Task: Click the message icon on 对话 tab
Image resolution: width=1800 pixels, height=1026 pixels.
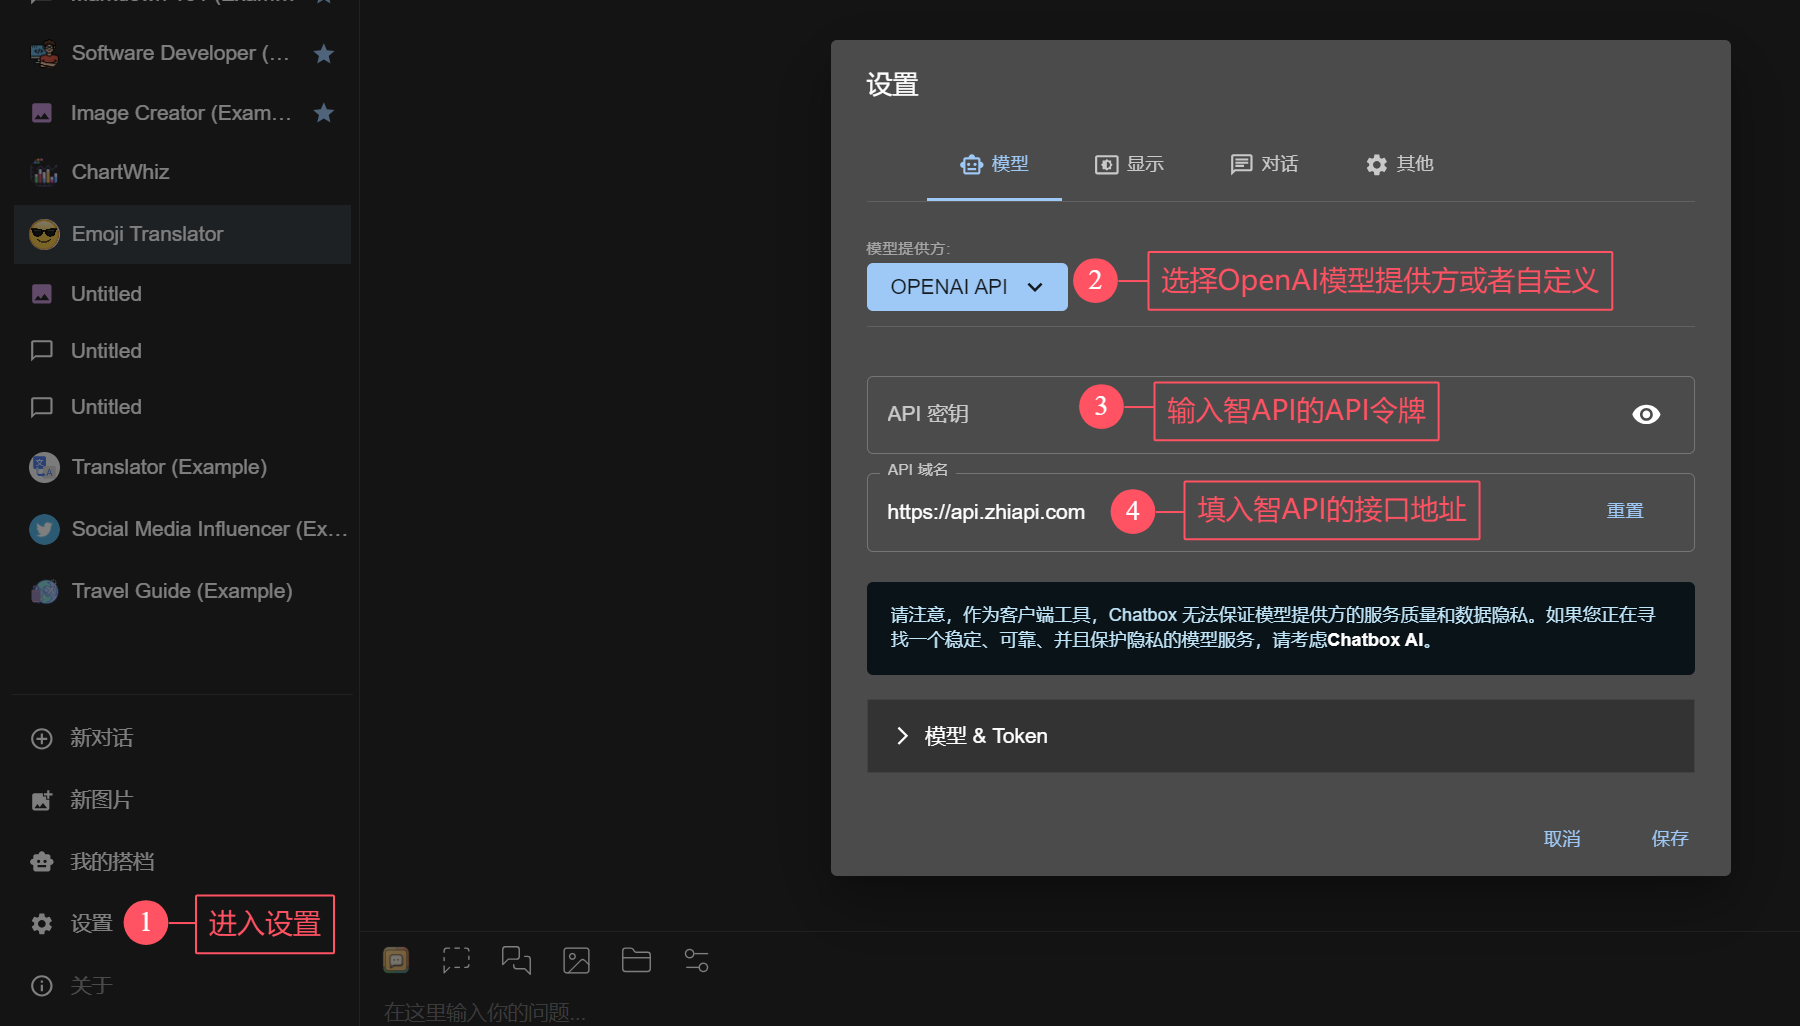Action: pyautogui.click(x=1241, y=165)
